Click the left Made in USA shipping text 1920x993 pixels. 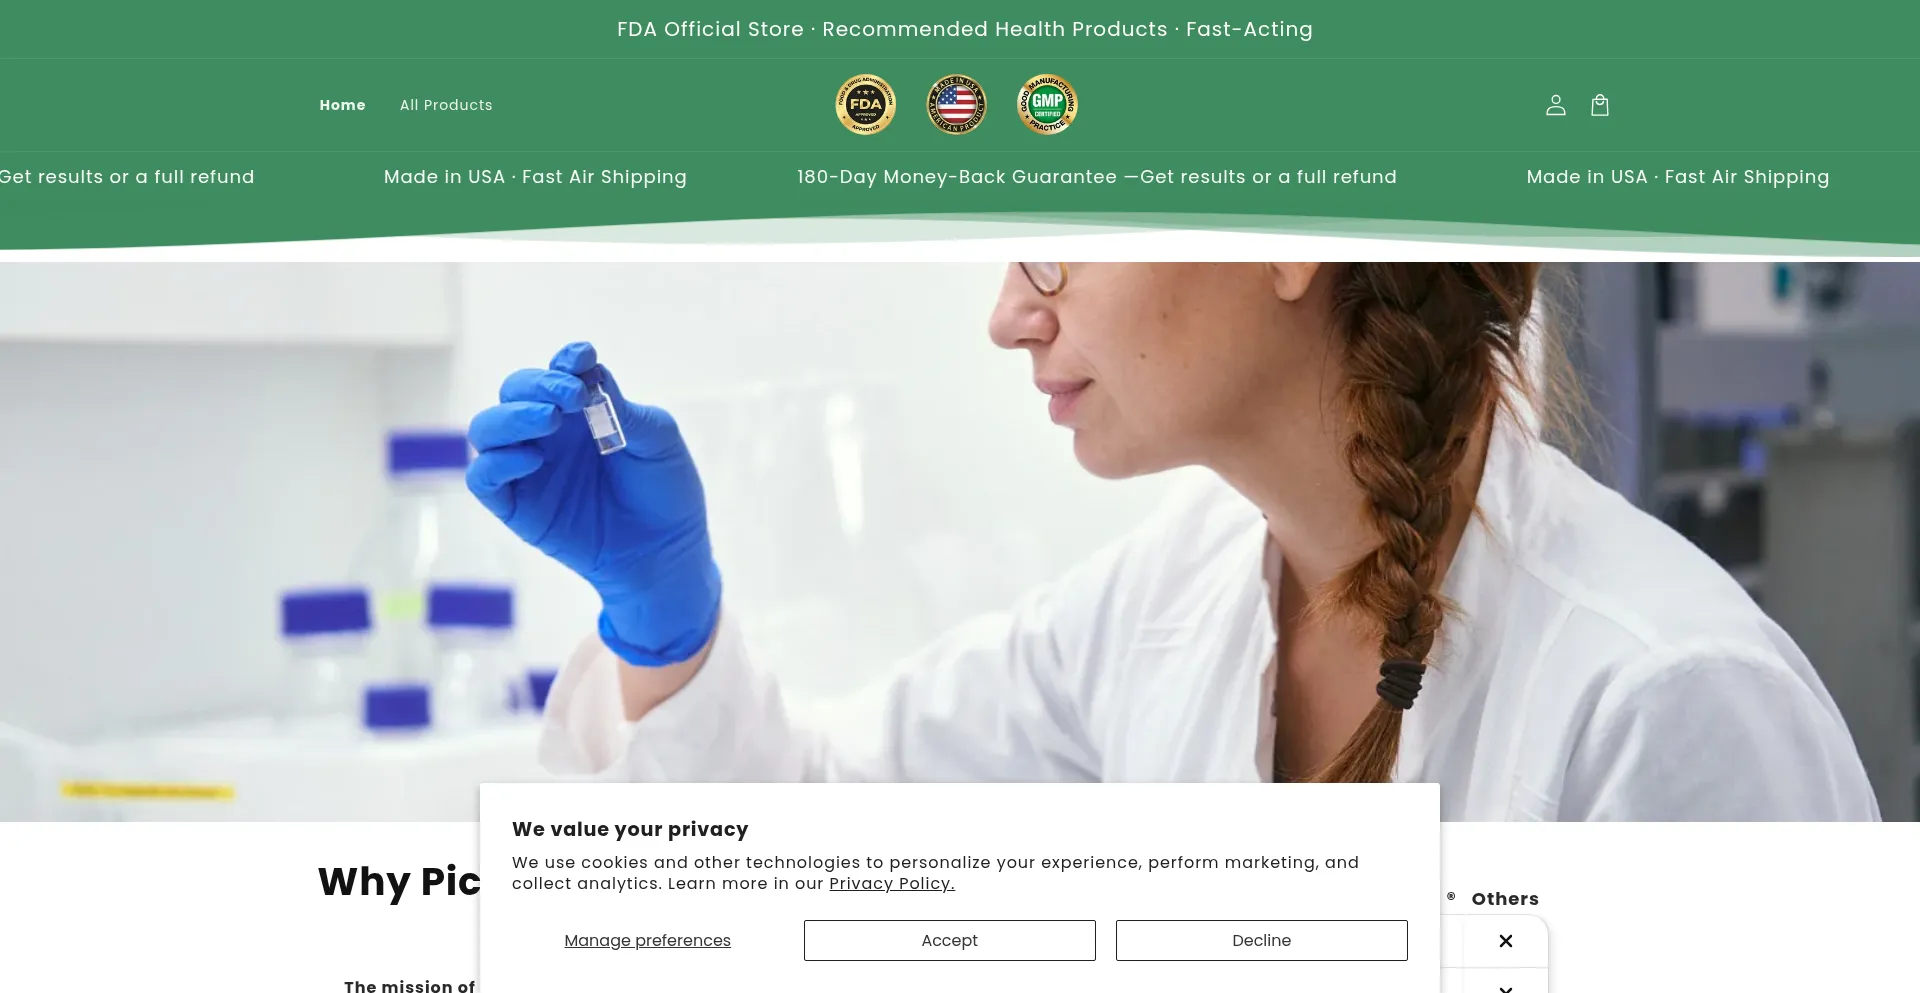pyautogui.click(x=535, y=177)
